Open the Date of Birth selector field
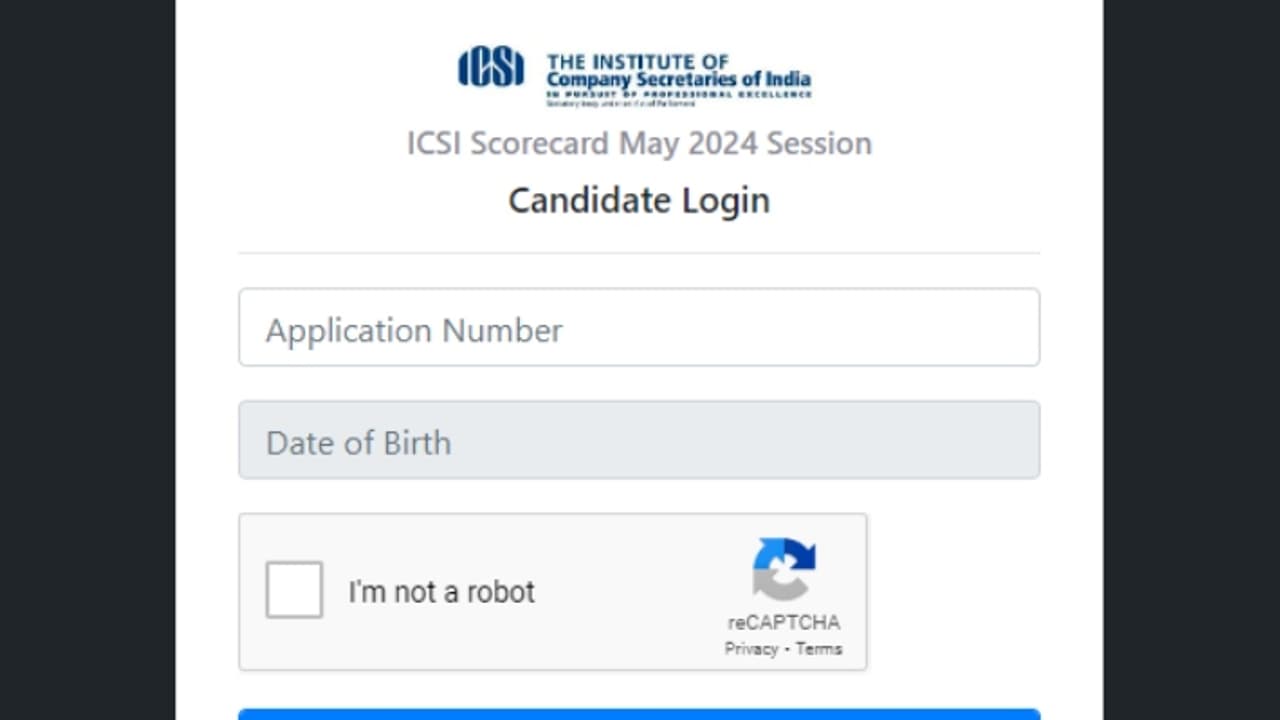 639,440
